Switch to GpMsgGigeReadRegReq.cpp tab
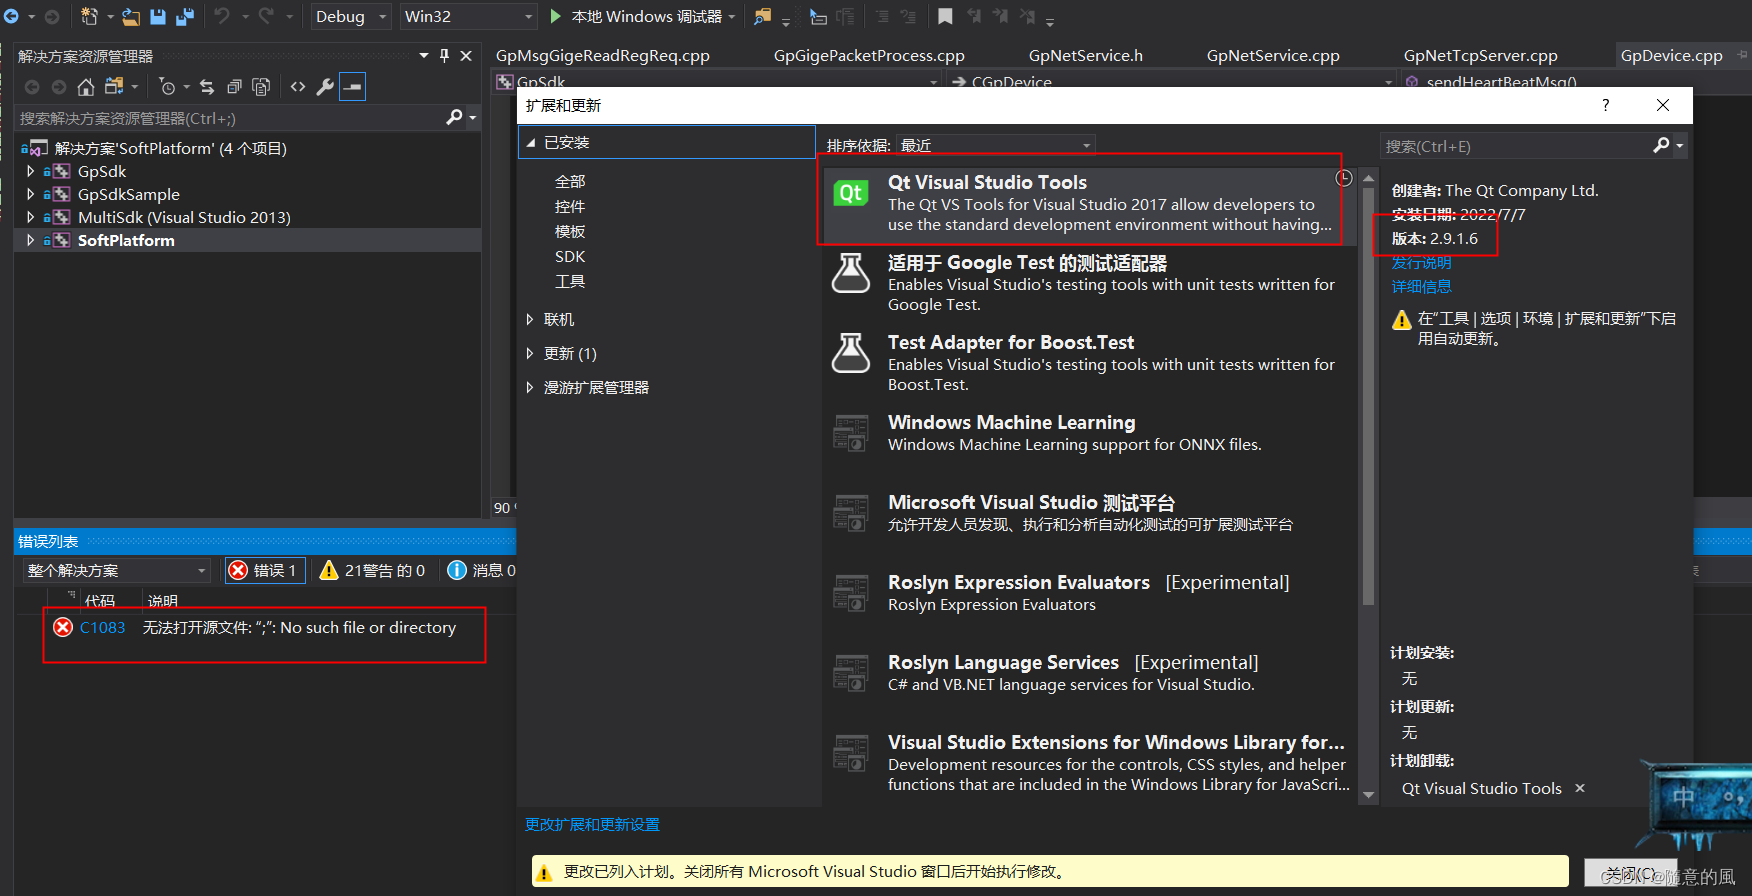 coord(603,56)
